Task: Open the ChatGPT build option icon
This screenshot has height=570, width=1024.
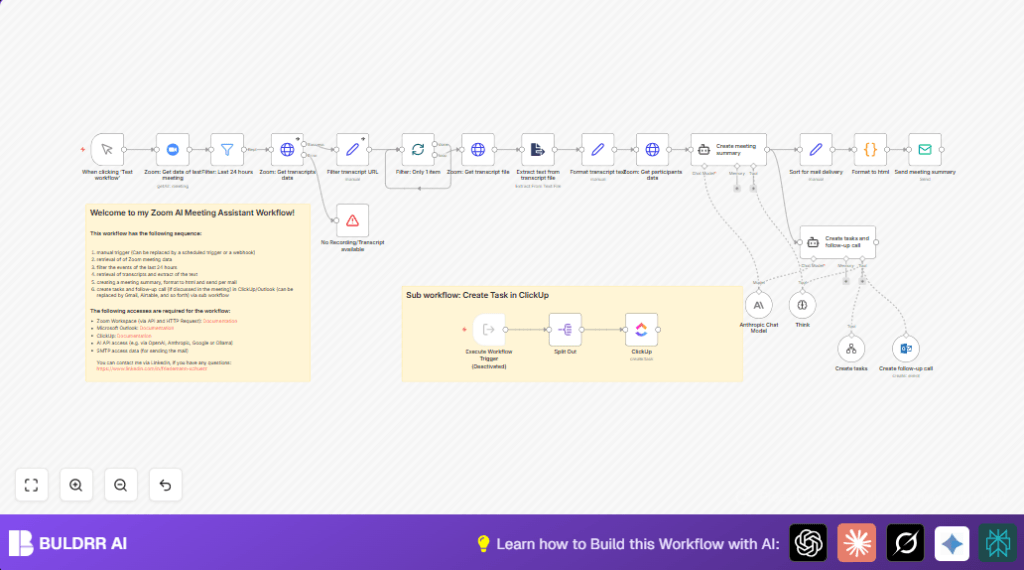Action: pos(808,543)
